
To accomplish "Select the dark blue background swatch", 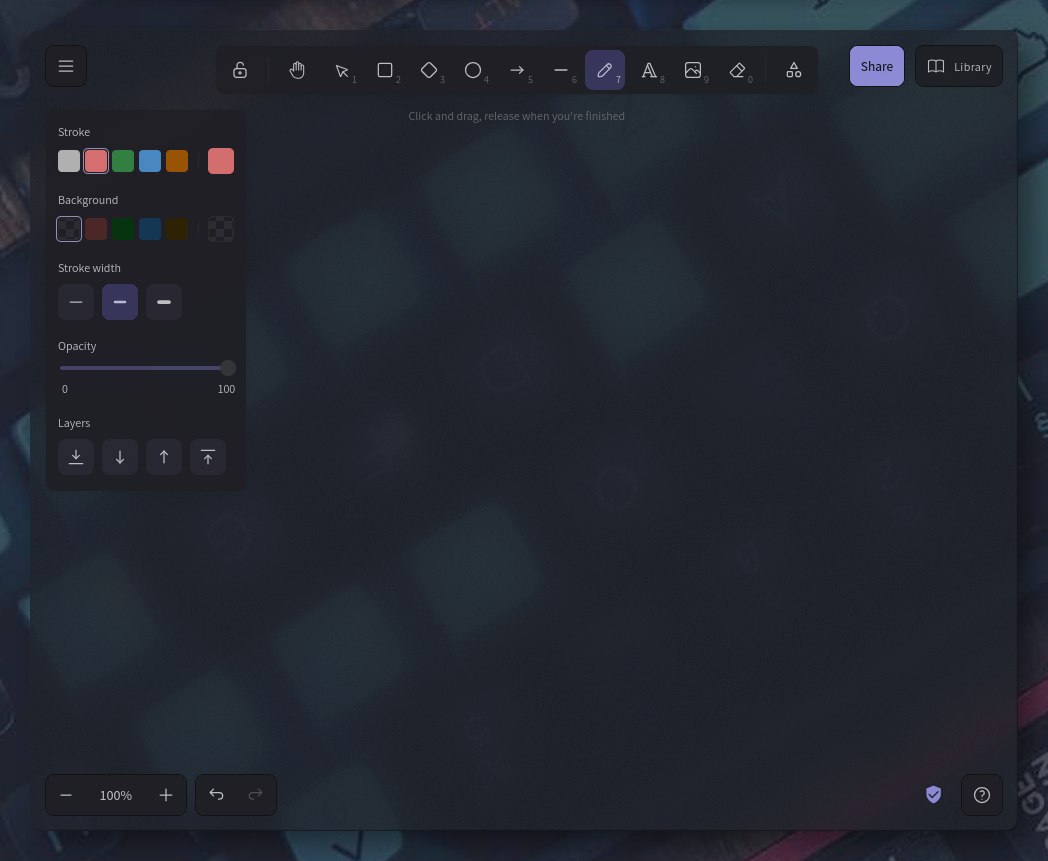I will coord(150,229).
